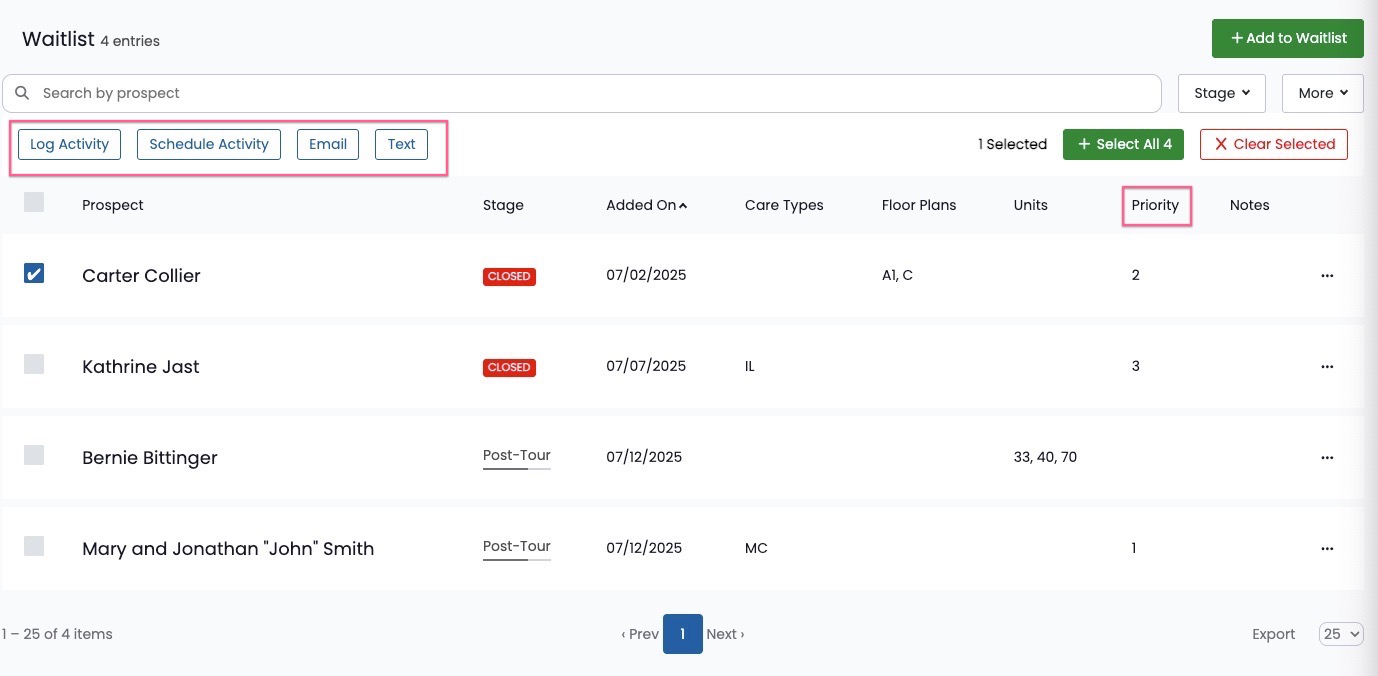The height and width of the screenshot is (676, 1378).
Task: Open the More filters dropdown
Action: 1323,93
